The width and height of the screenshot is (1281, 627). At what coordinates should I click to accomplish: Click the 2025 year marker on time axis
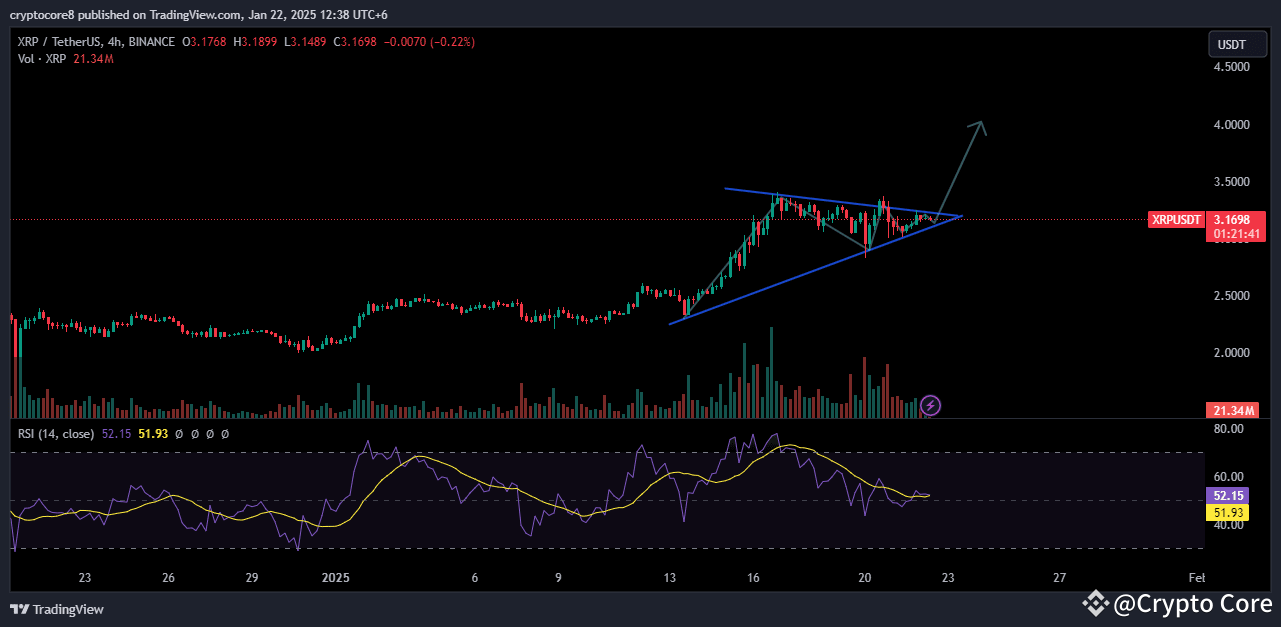point(336,578)
